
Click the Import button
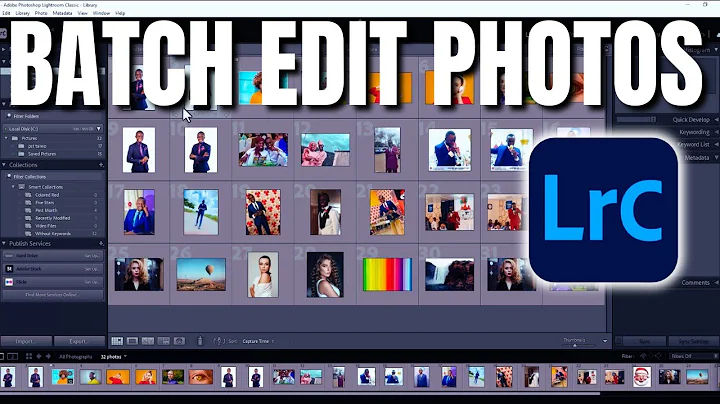coord(26,341)
